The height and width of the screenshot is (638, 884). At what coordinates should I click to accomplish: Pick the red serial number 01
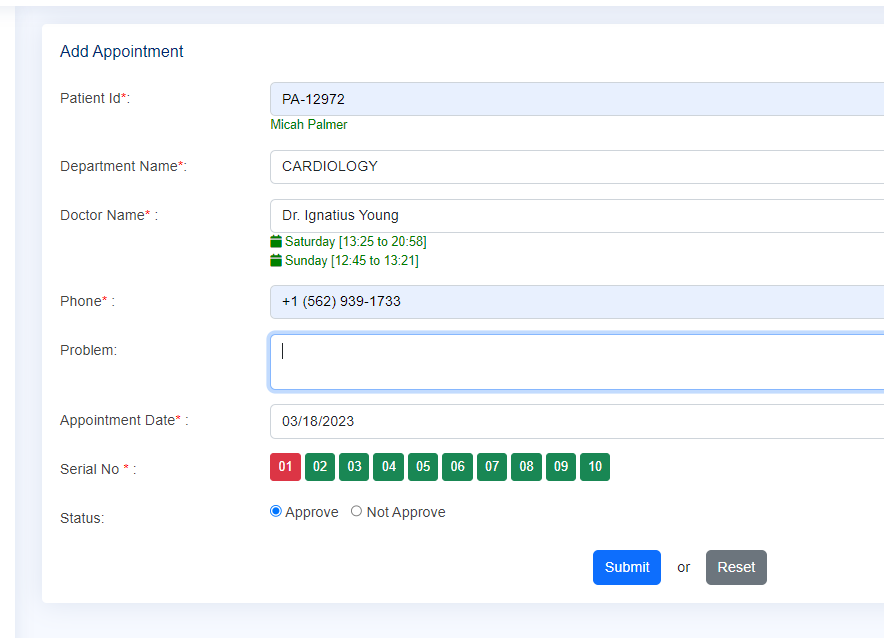(285, 467)
